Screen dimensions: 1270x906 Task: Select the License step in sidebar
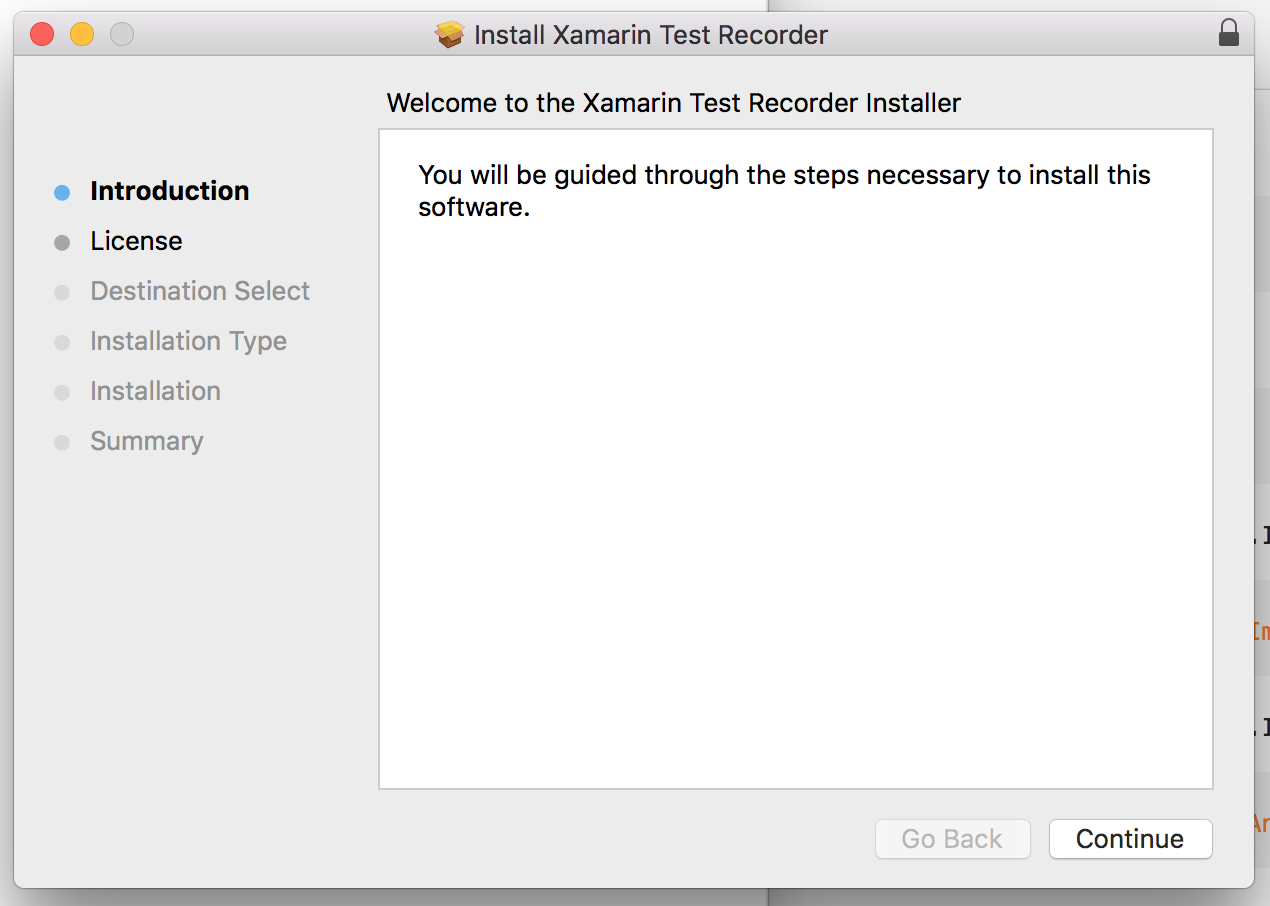(136, 241)
